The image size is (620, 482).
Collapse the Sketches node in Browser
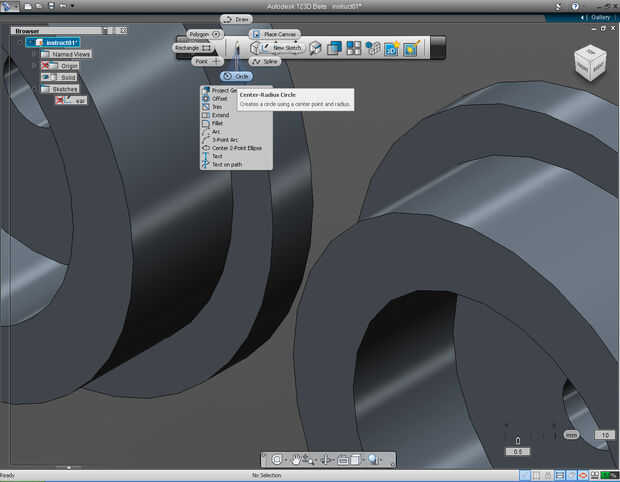click(x=34, y=89)
